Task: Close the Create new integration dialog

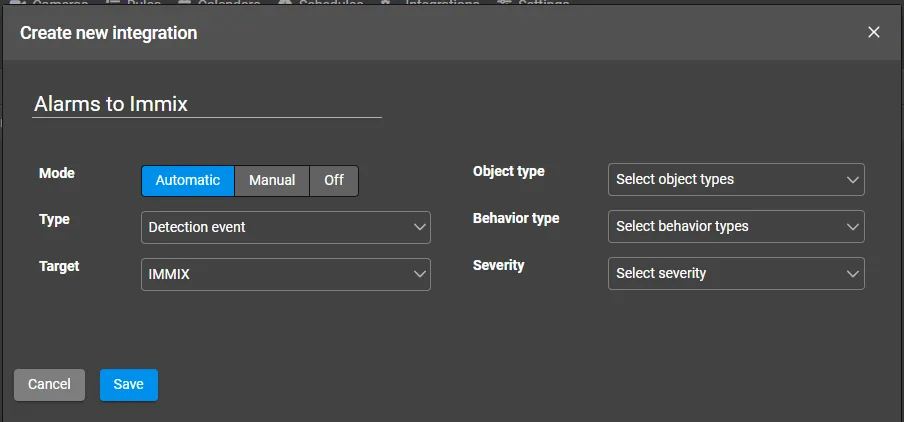Action: pos(873,32)
